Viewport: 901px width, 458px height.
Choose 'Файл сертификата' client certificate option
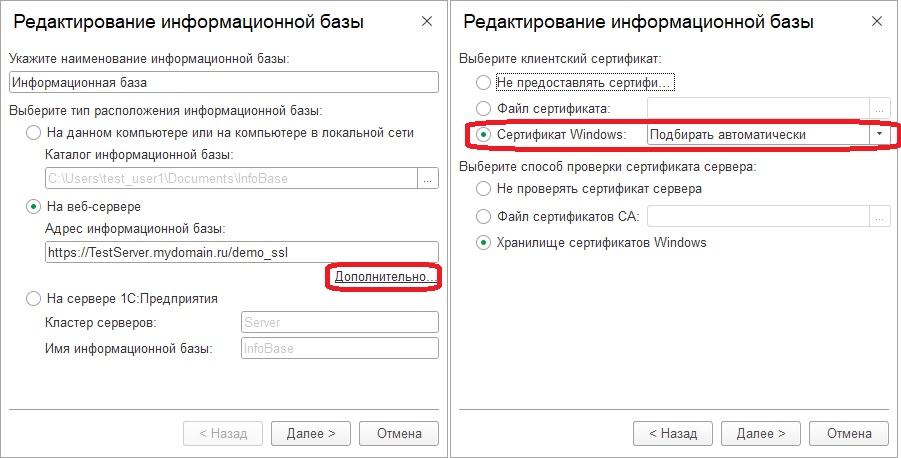(485, 108)
